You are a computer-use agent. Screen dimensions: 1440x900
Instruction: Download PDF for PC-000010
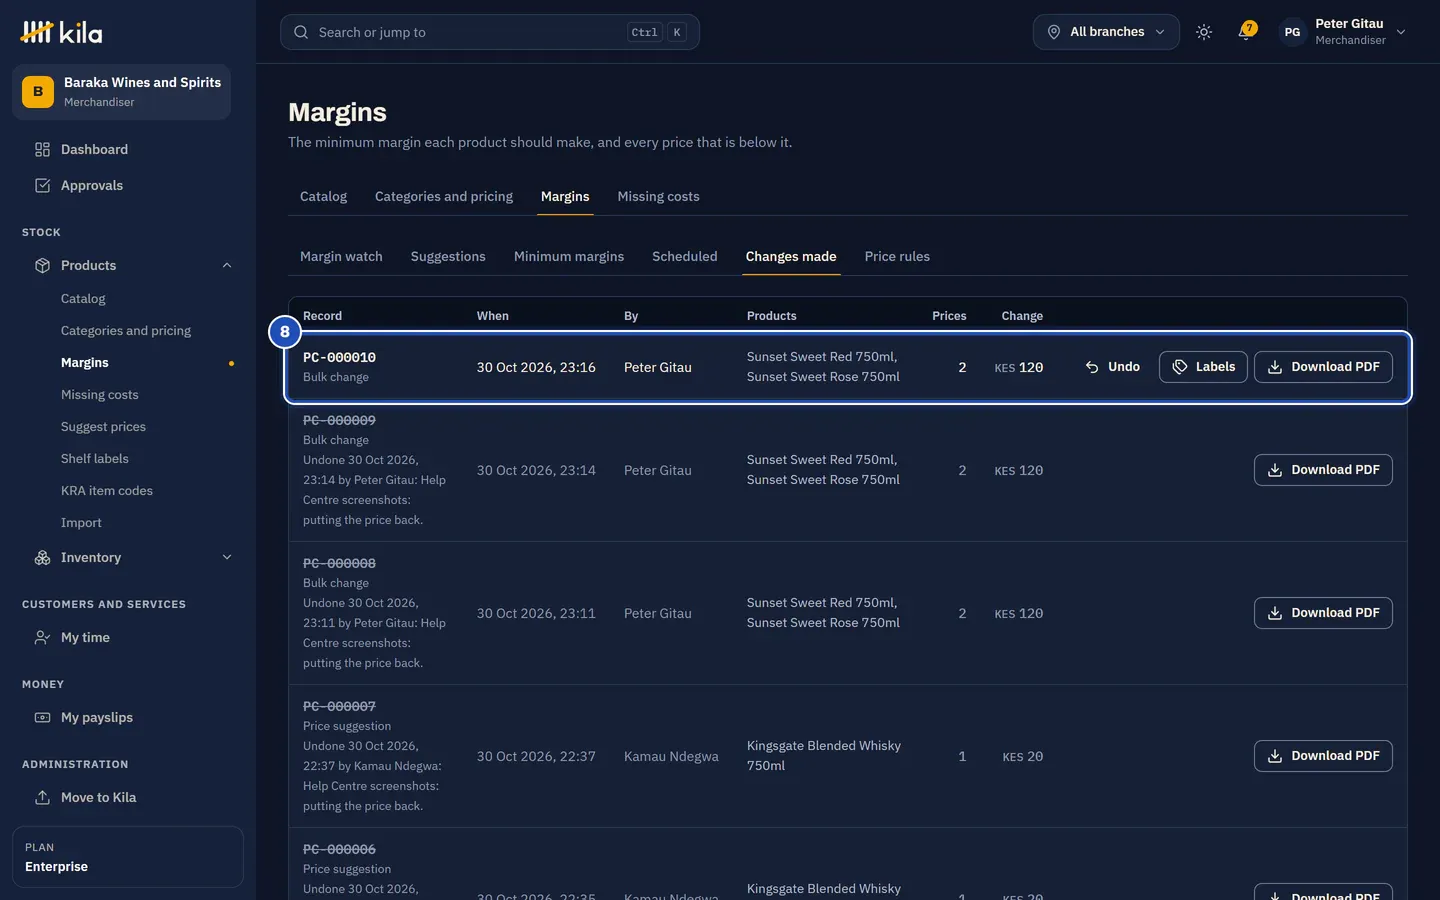[1323, 367]
